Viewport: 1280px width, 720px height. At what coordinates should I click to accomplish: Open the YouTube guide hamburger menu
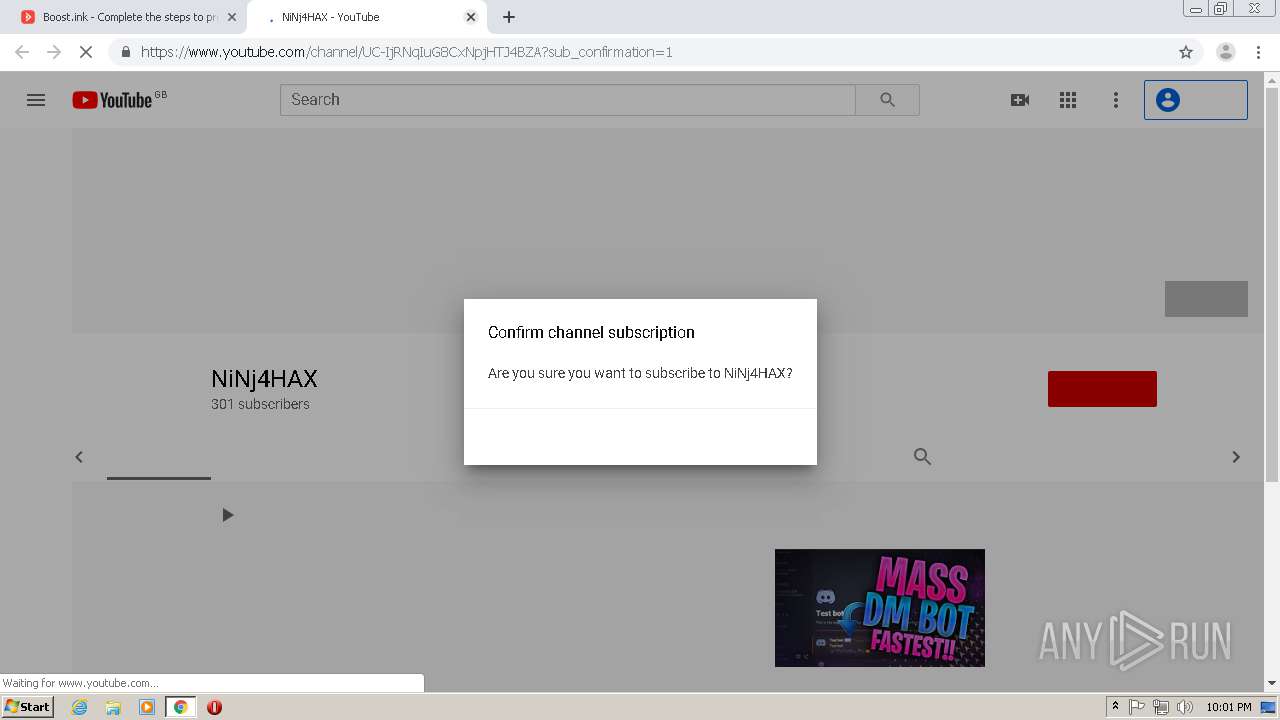pyautogui.click(x=36, y=100)
